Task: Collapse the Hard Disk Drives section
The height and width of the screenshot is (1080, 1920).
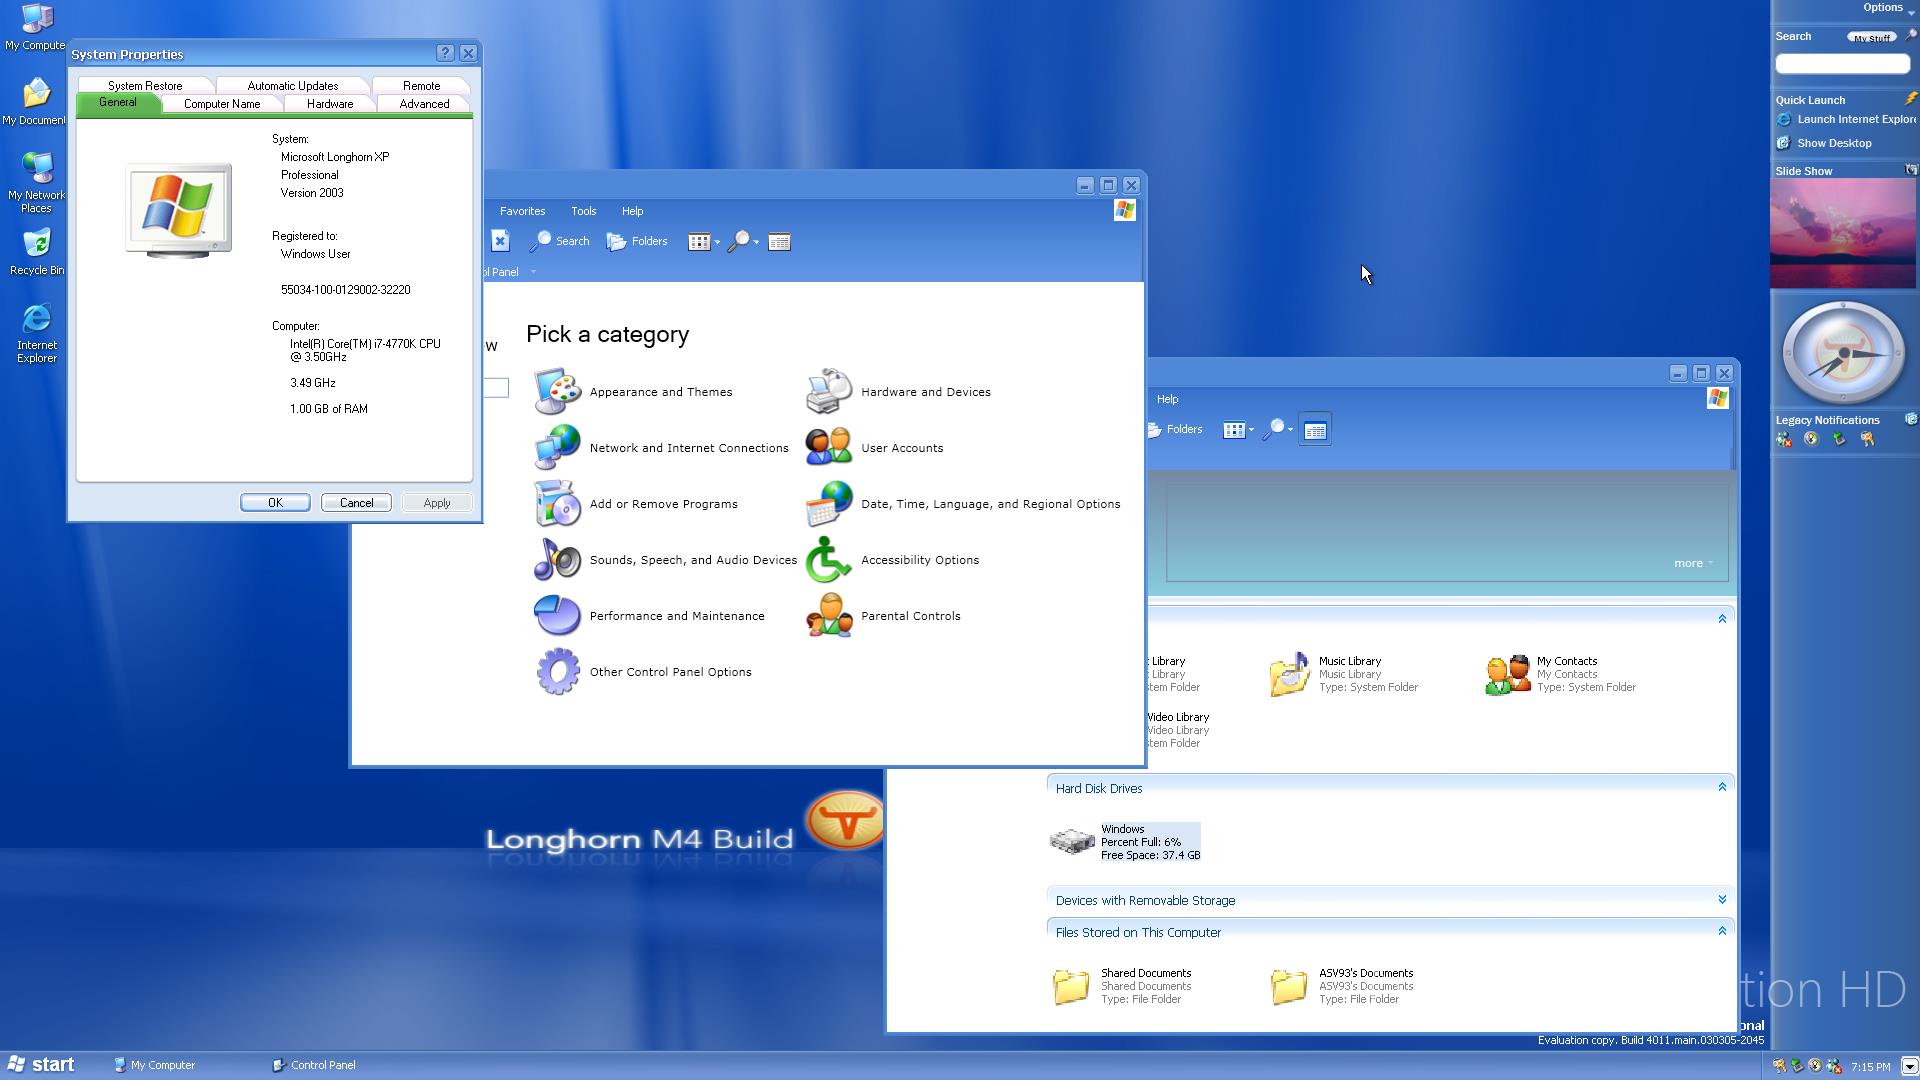Action: pos(1722,787)
